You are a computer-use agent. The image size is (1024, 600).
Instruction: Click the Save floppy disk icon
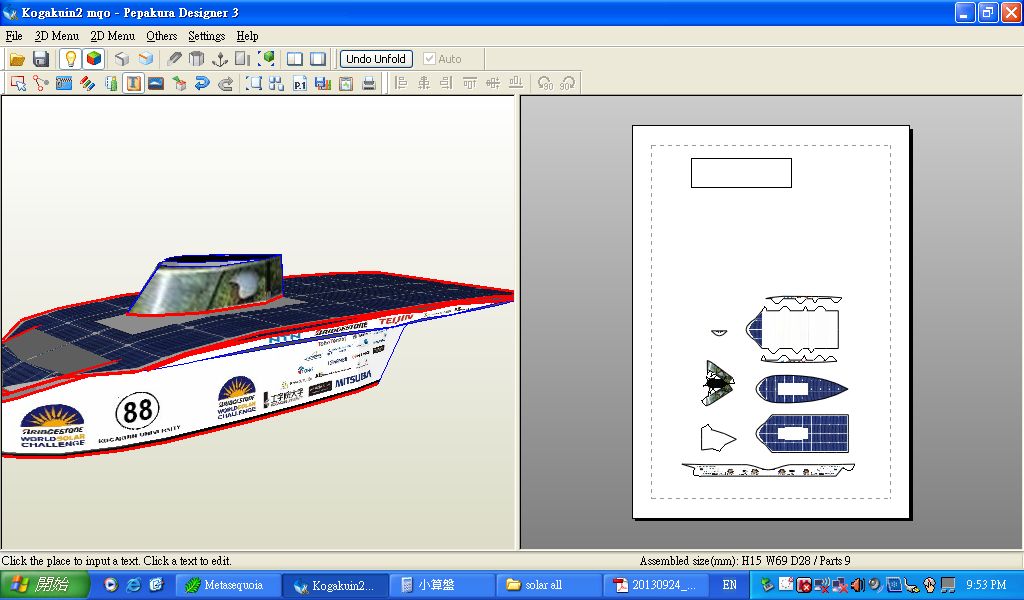[41, 59]
